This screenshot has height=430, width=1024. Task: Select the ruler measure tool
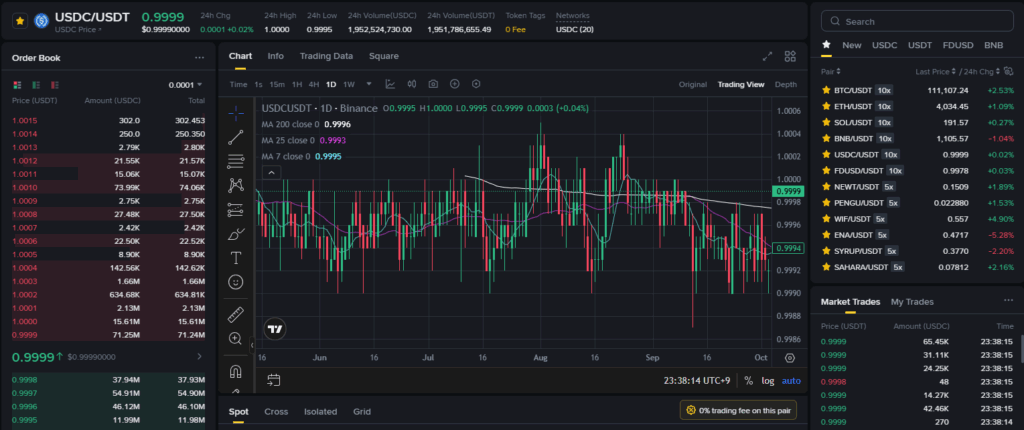(236, 315)
